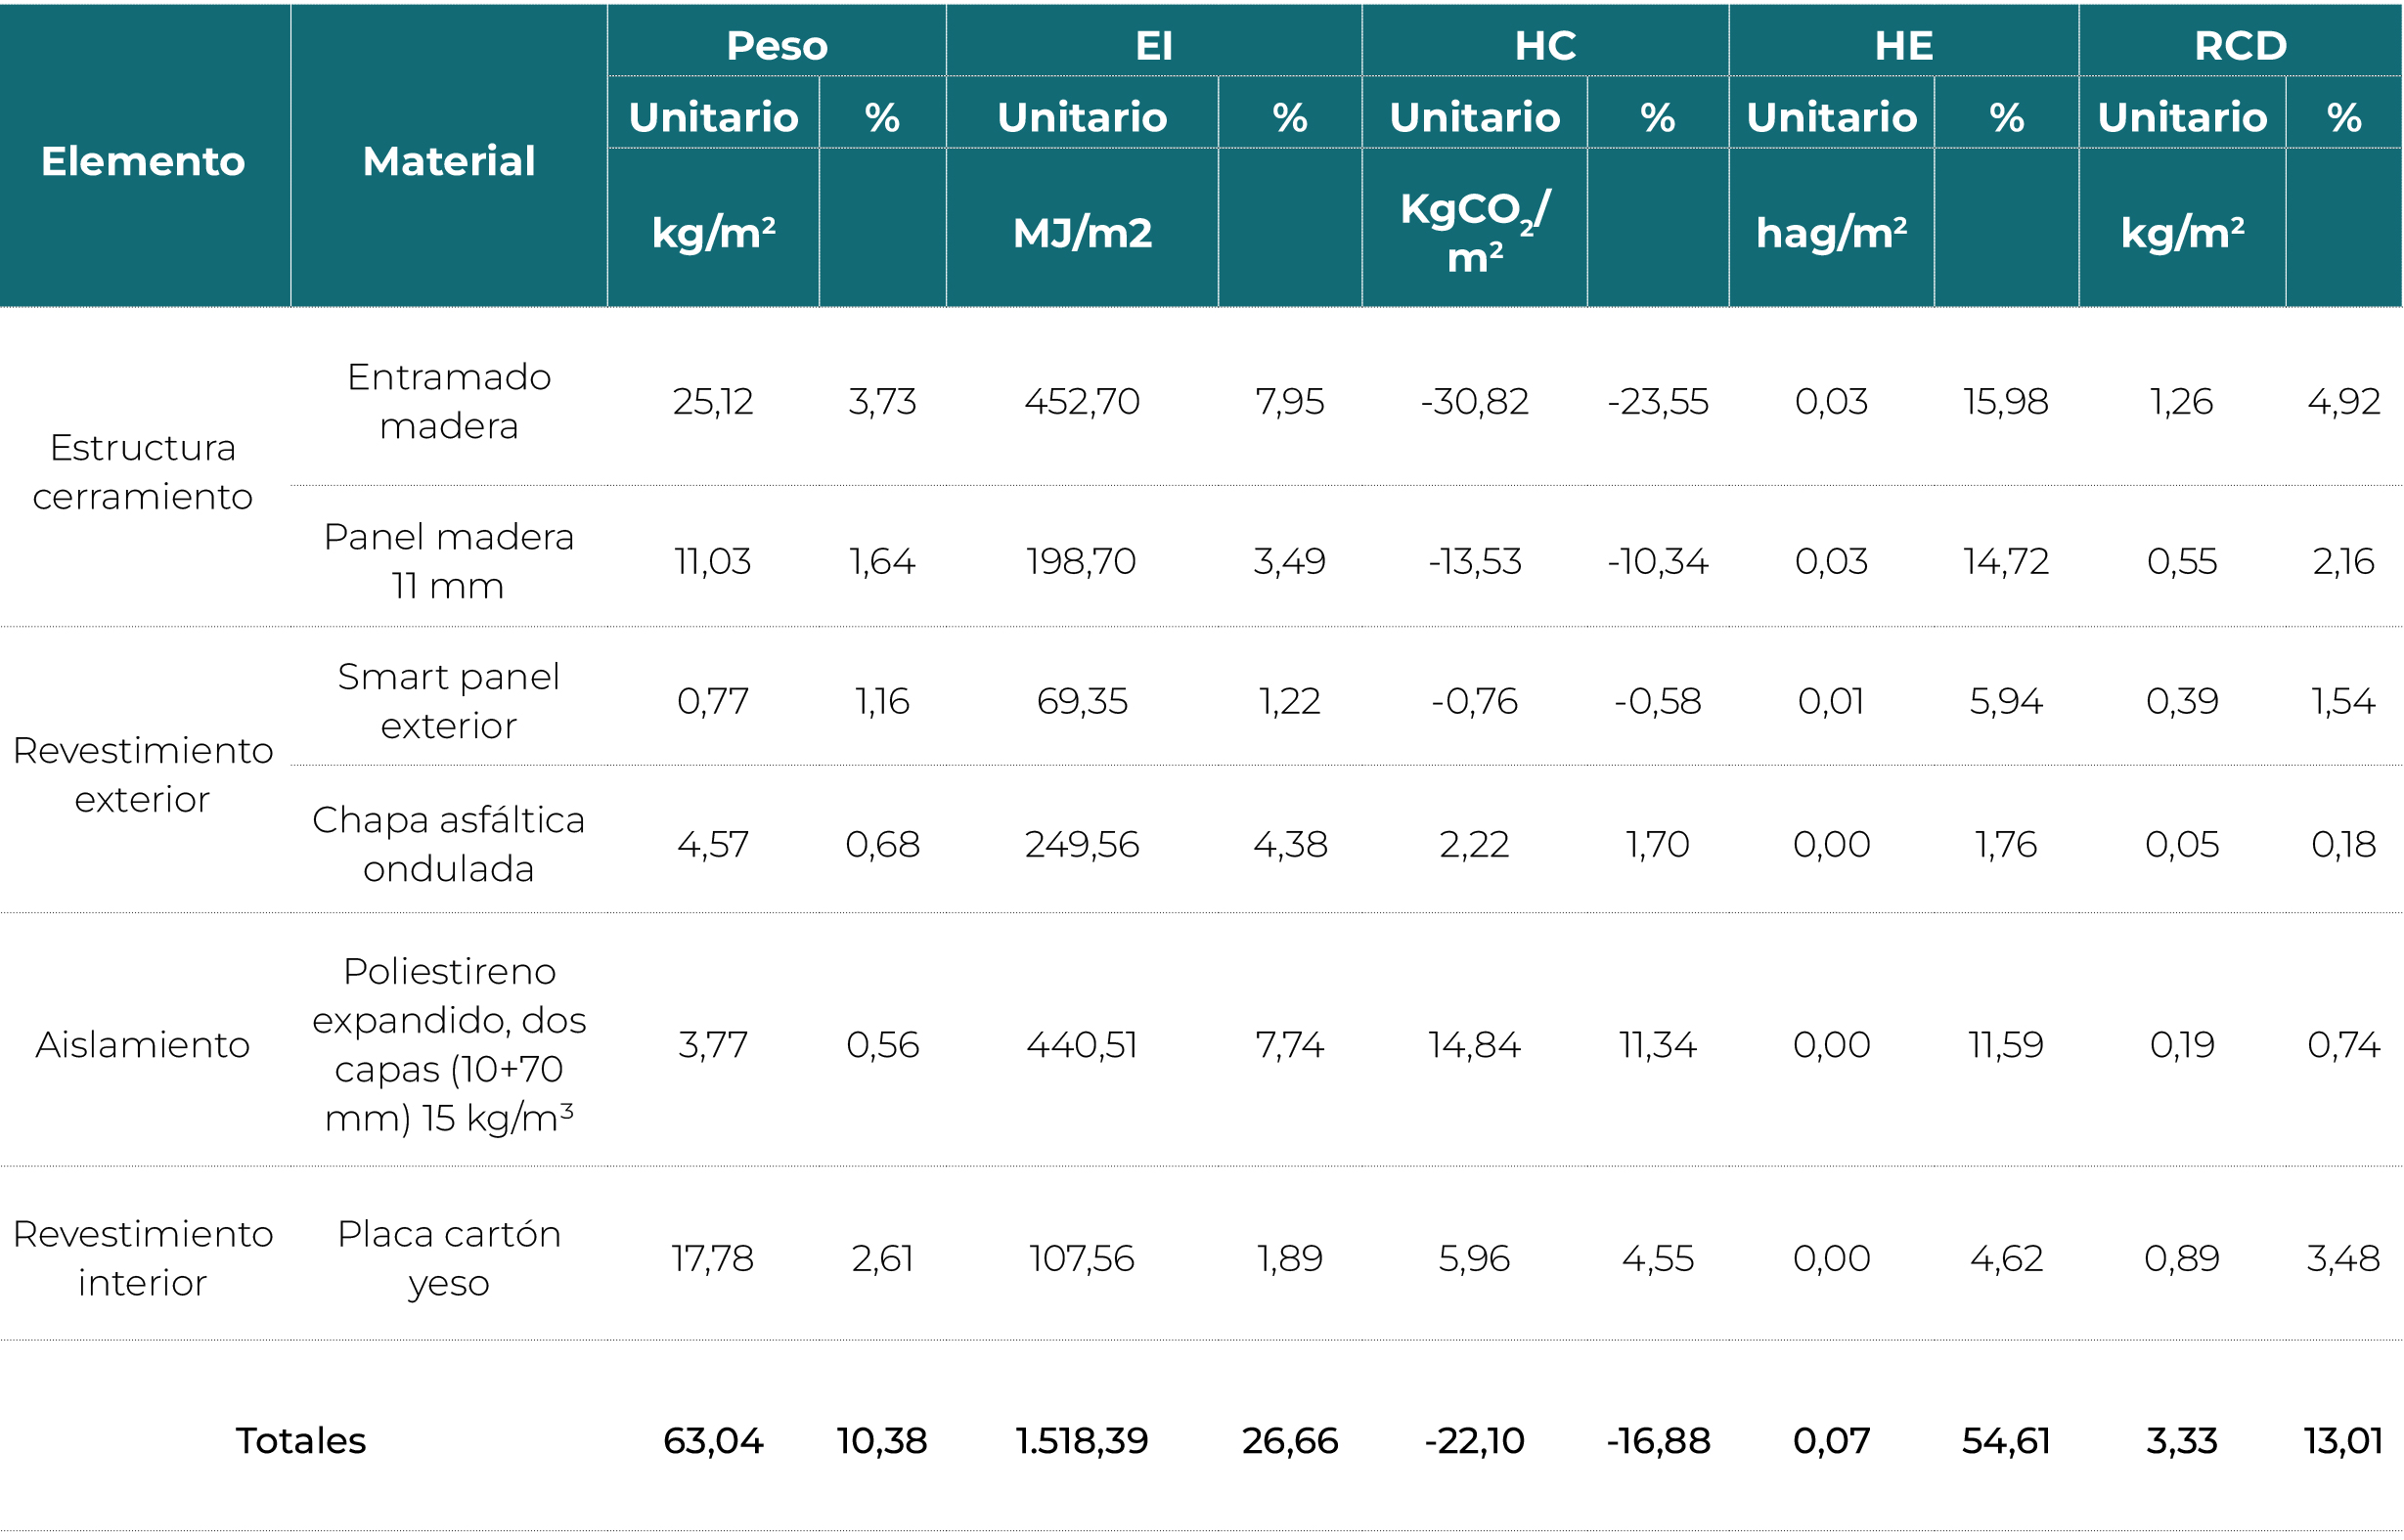2404x1540 pixels.
Task: Select the 1.518,39 total EI value
Action: [1082, 1440]
